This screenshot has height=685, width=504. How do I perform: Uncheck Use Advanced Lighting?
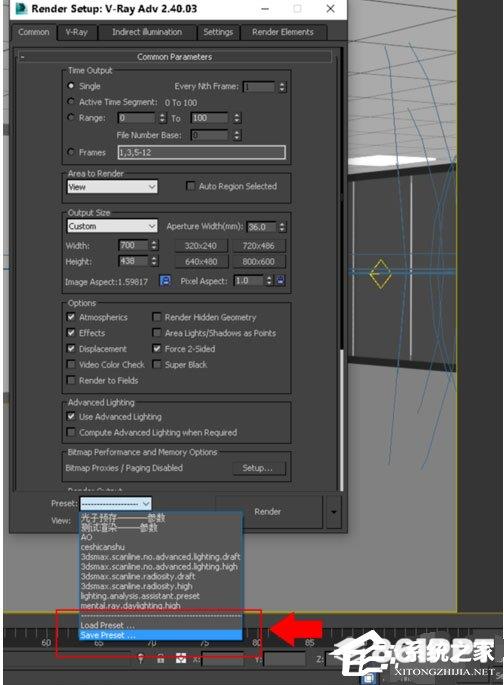[x=71, y=416]
